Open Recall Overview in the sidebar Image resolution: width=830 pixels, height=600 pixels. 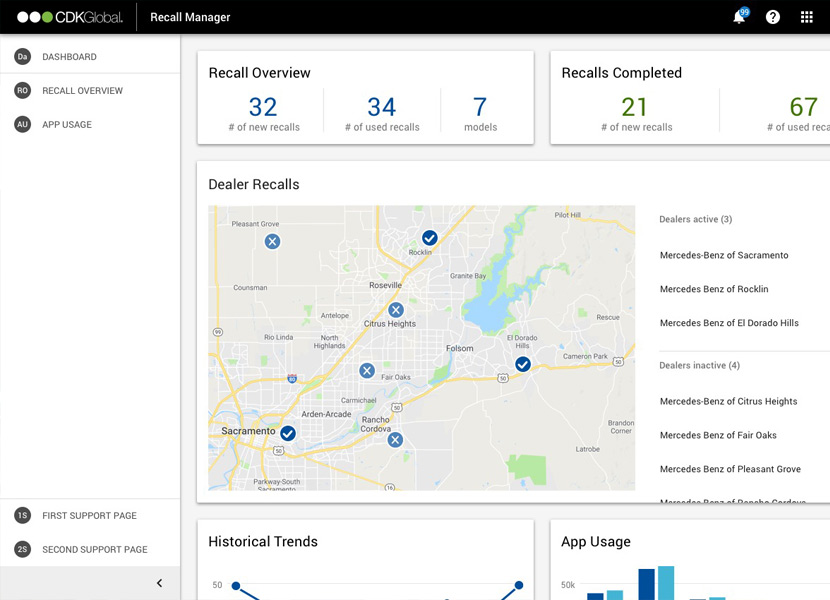coord(90,91)
